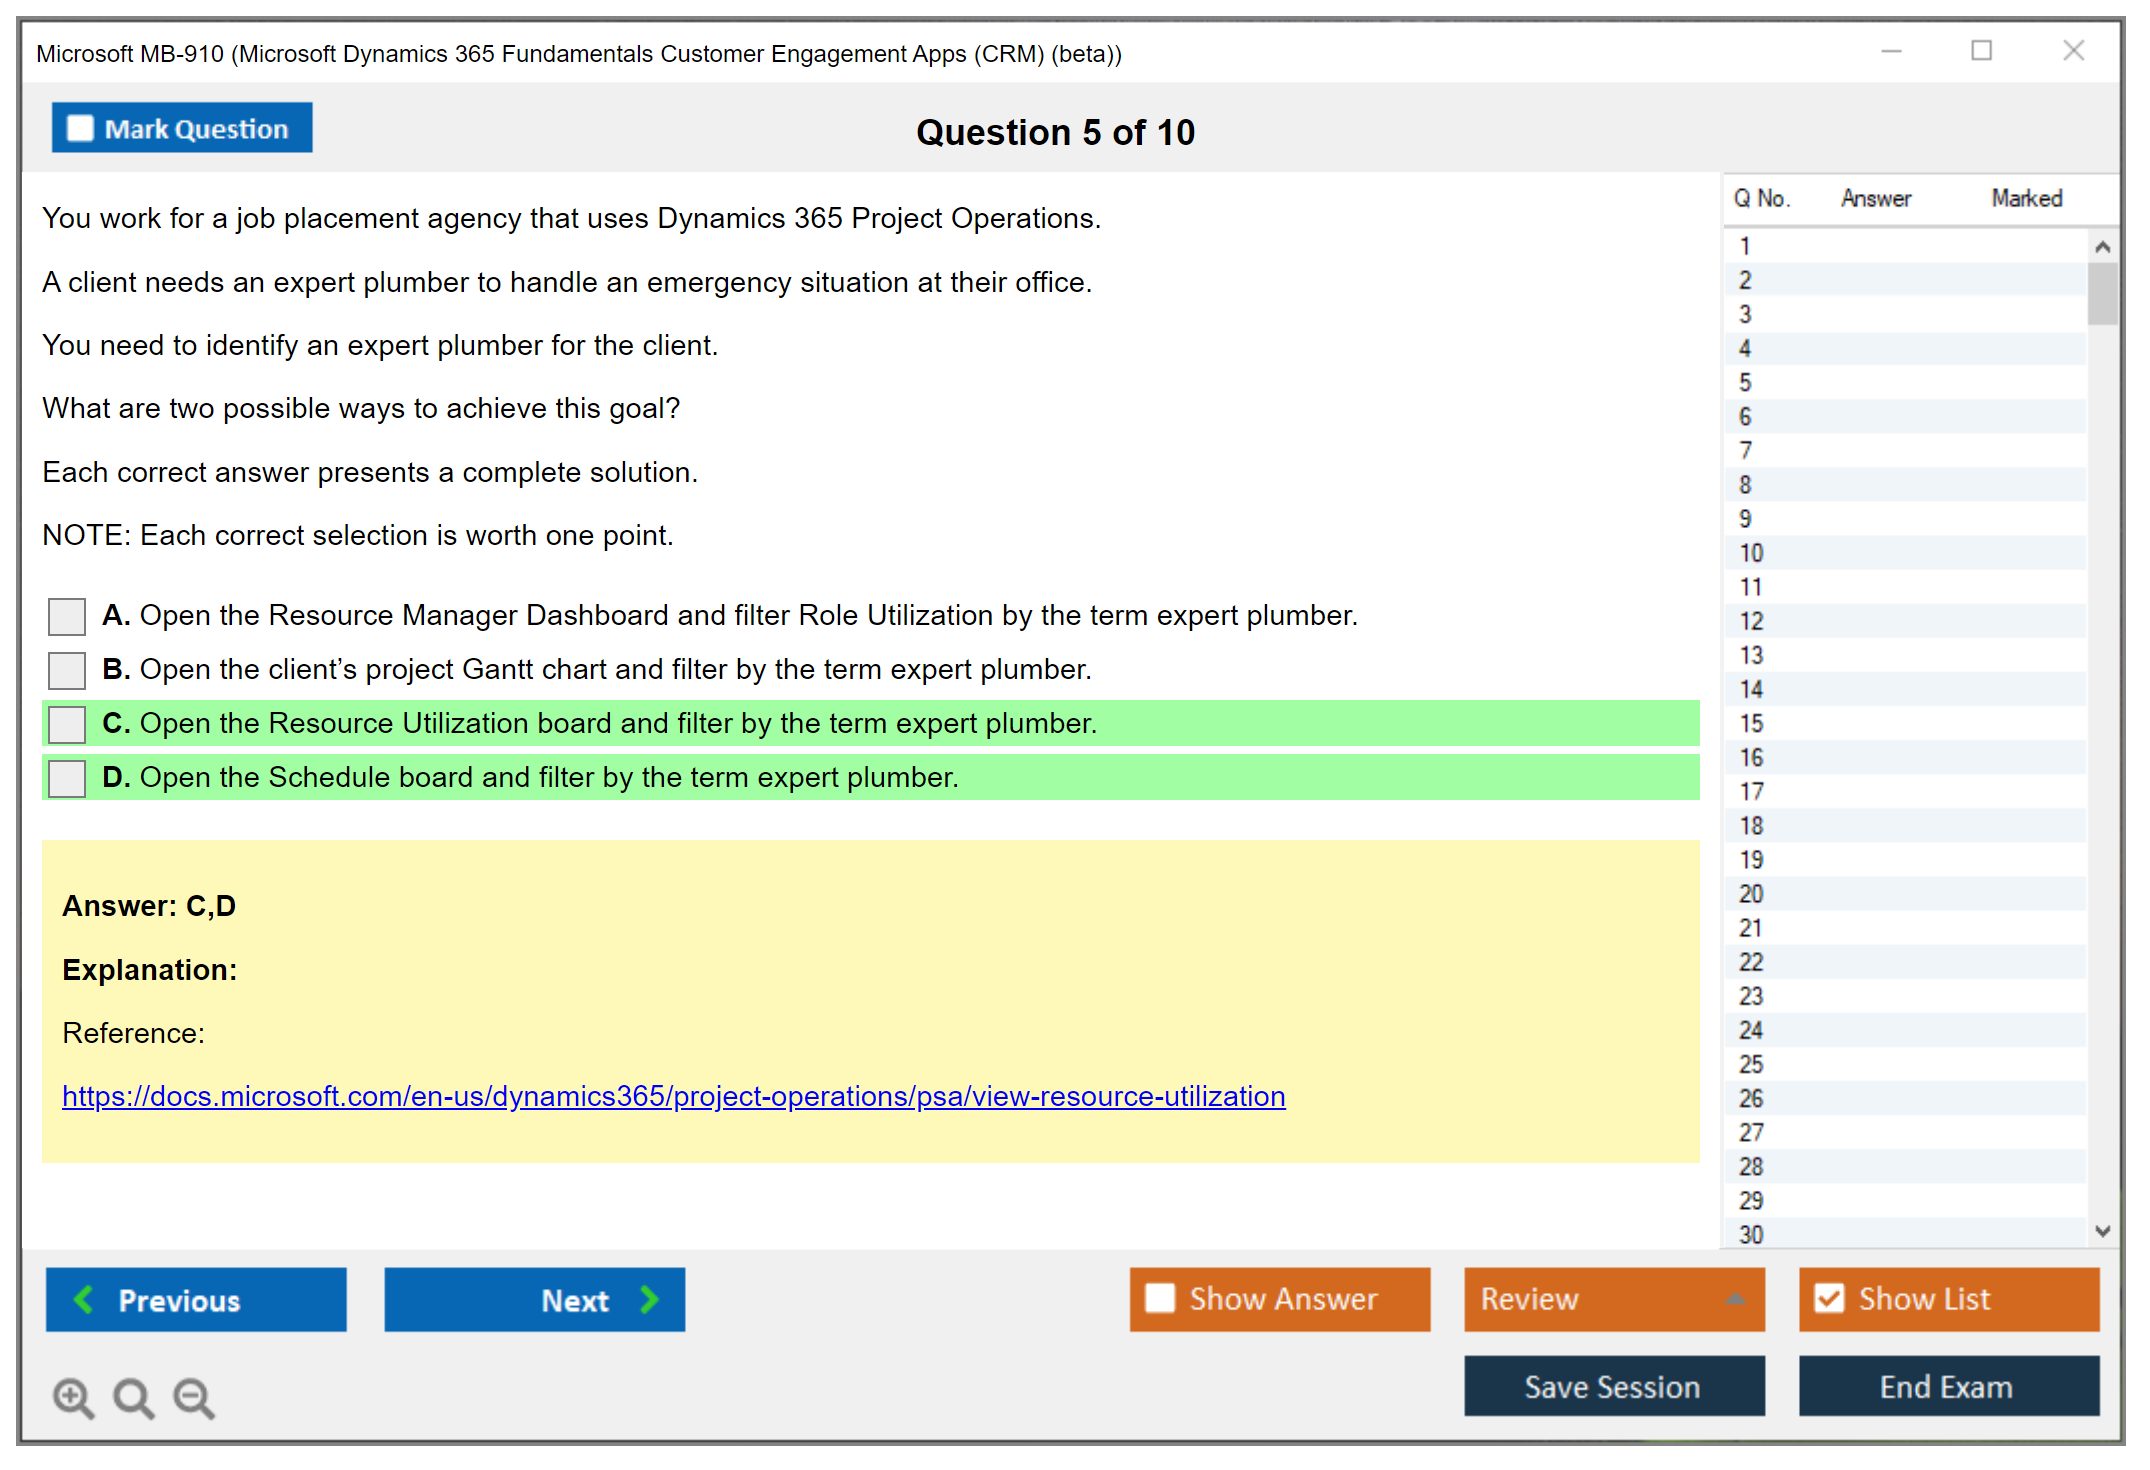Go to the Previous question

(196, 1299)
